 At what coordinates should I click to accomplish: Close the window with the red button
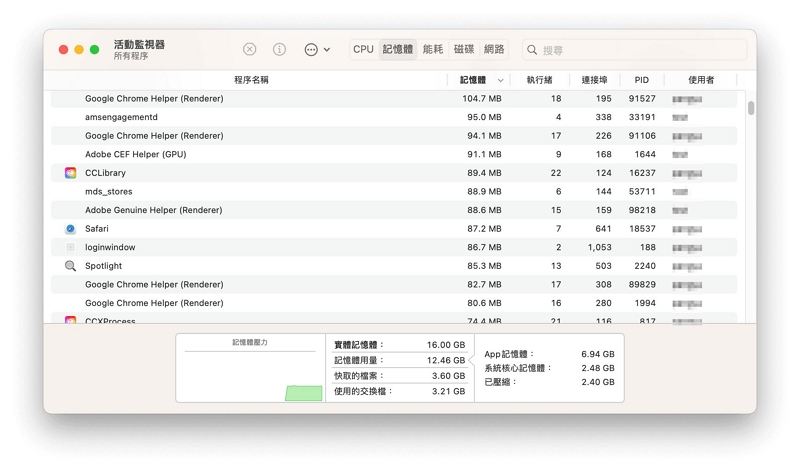[x=63, y=49]
